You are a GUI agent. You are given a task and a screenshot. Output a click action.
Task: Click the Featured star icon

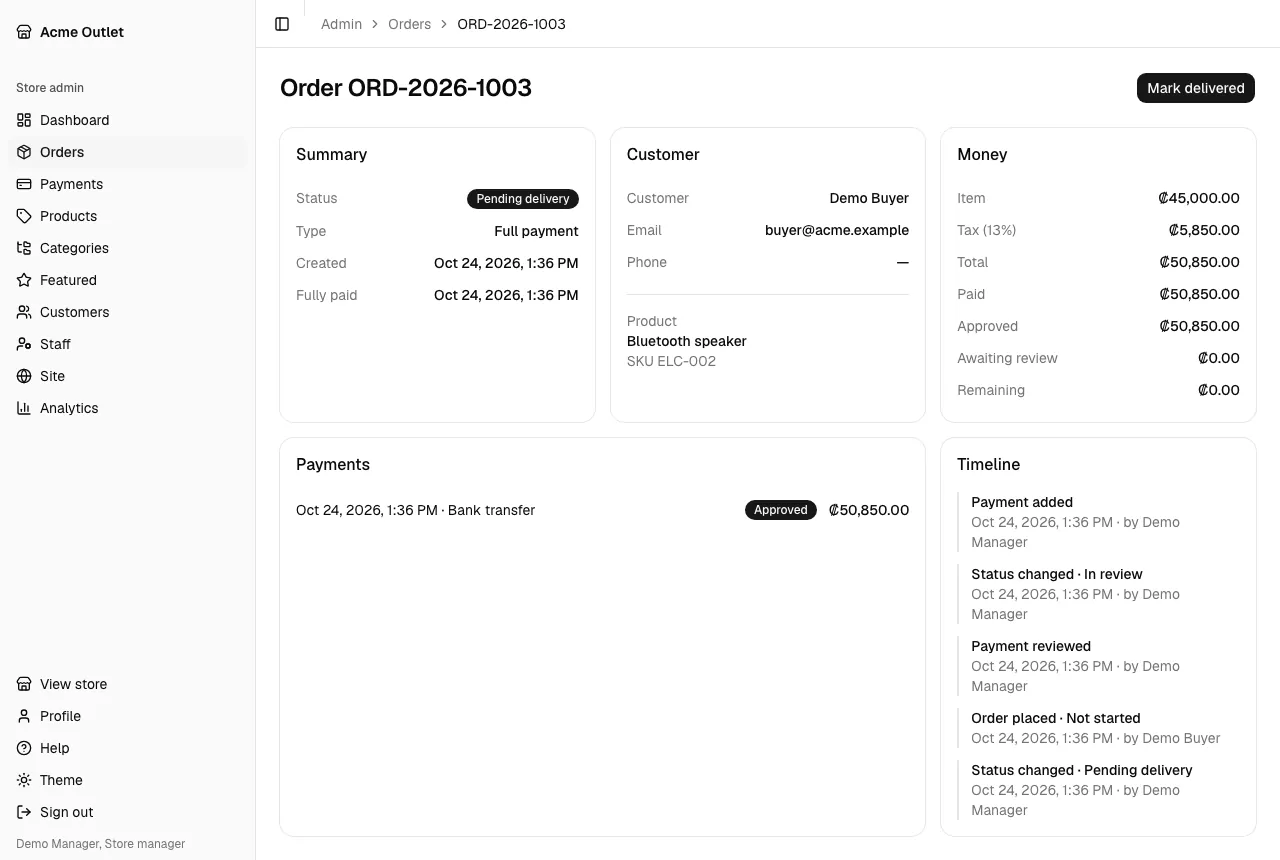(x=24, y=280)
